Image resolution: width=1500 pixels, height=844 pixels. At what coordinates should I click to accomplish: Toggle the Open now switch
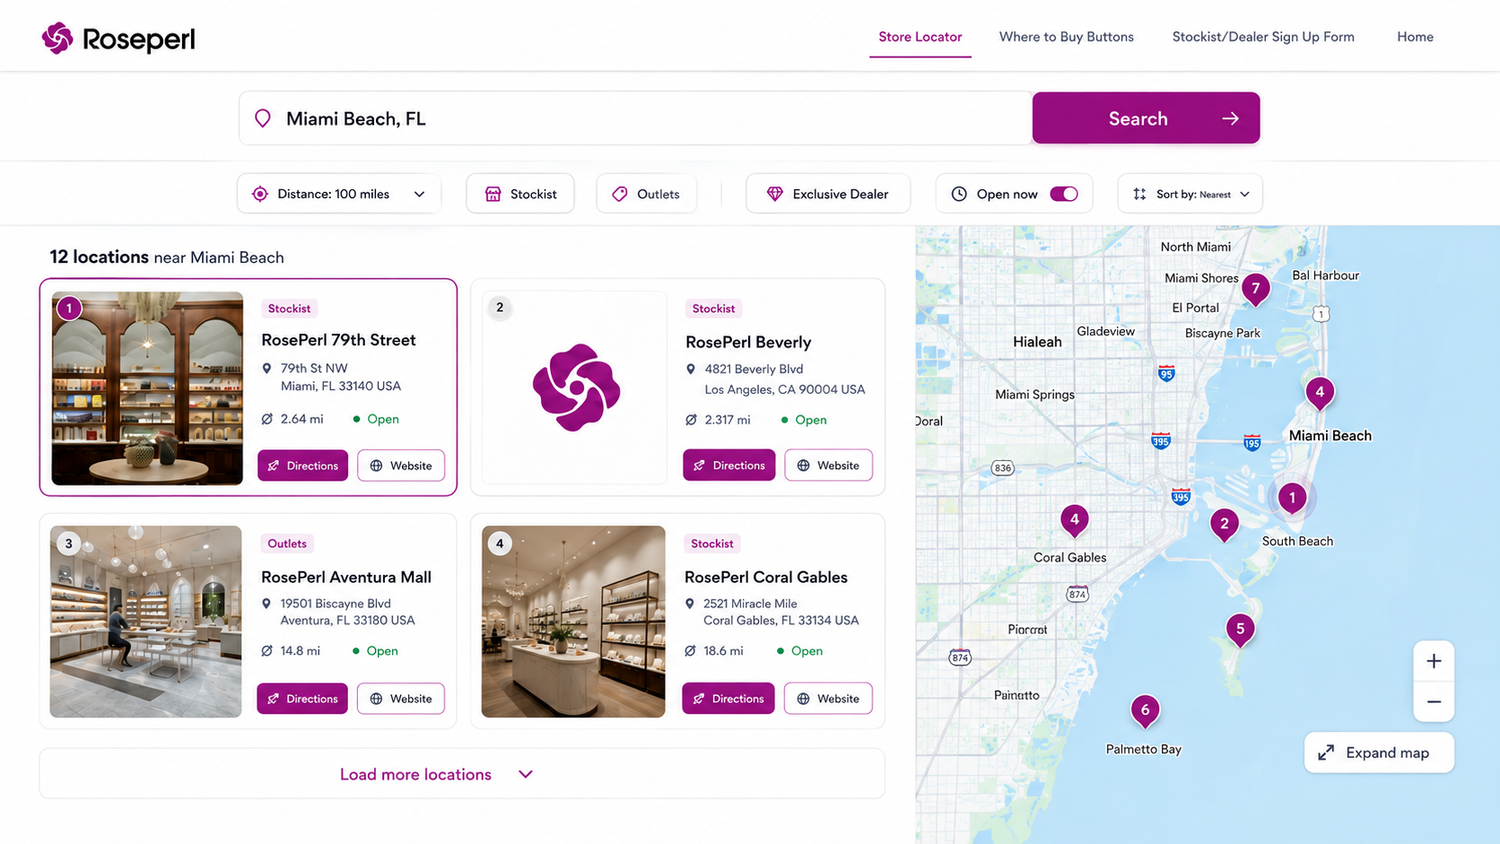click(x=1064, y=194)
